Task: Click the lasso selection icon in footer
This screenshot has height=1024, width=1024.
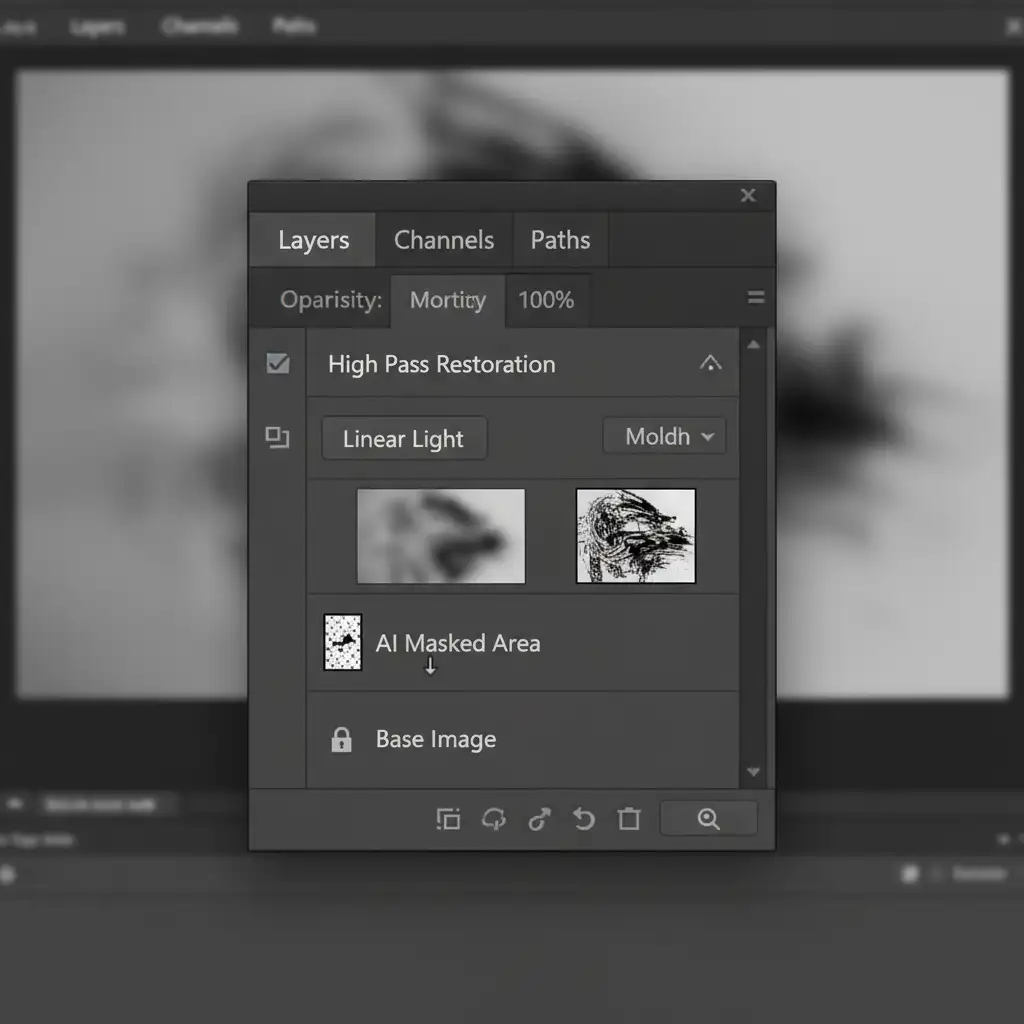Action: coord(494,820)
